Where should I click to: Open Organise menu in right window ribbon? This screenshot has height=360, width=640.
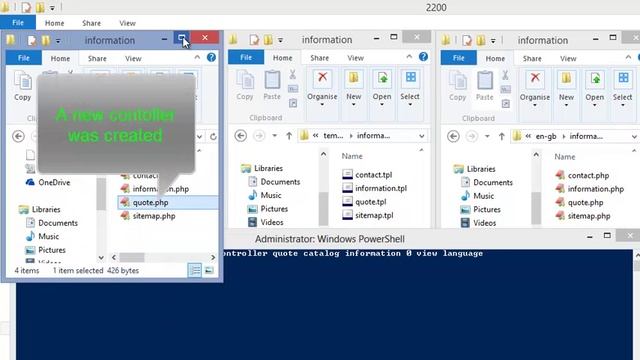tap(535, 89)
